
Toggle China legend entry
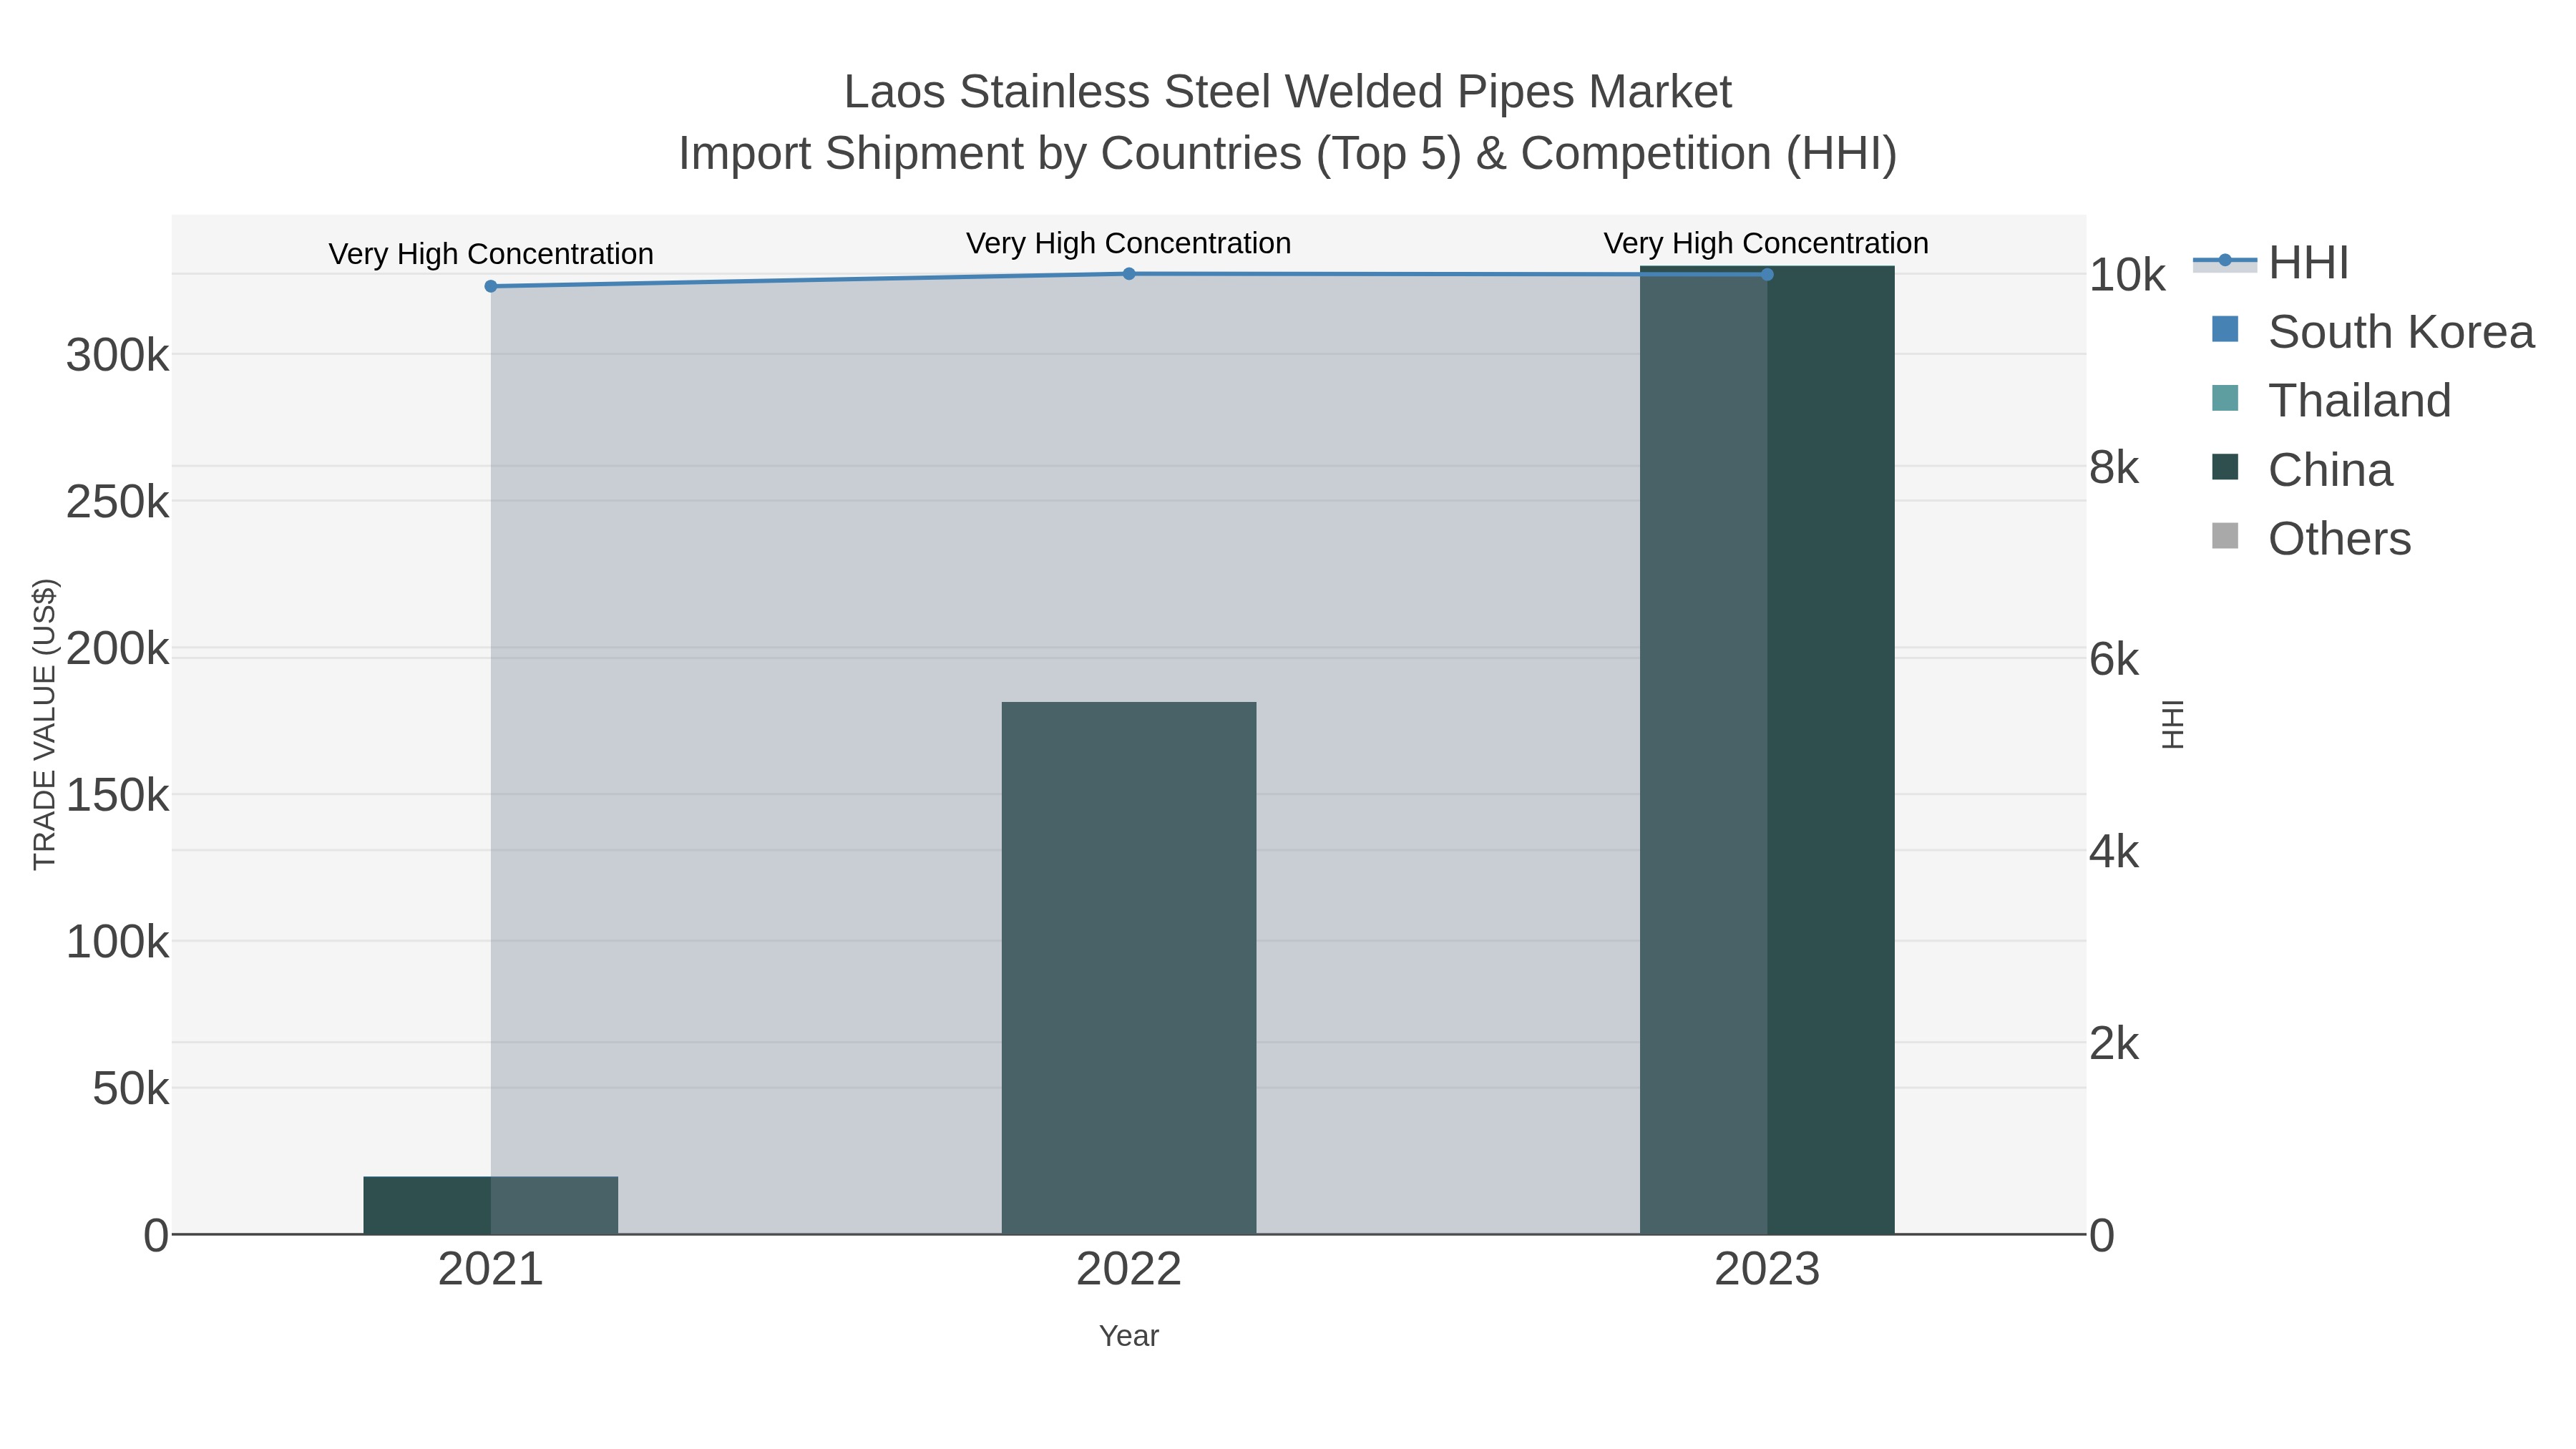pyautogui.click(x=2301, y=470)
